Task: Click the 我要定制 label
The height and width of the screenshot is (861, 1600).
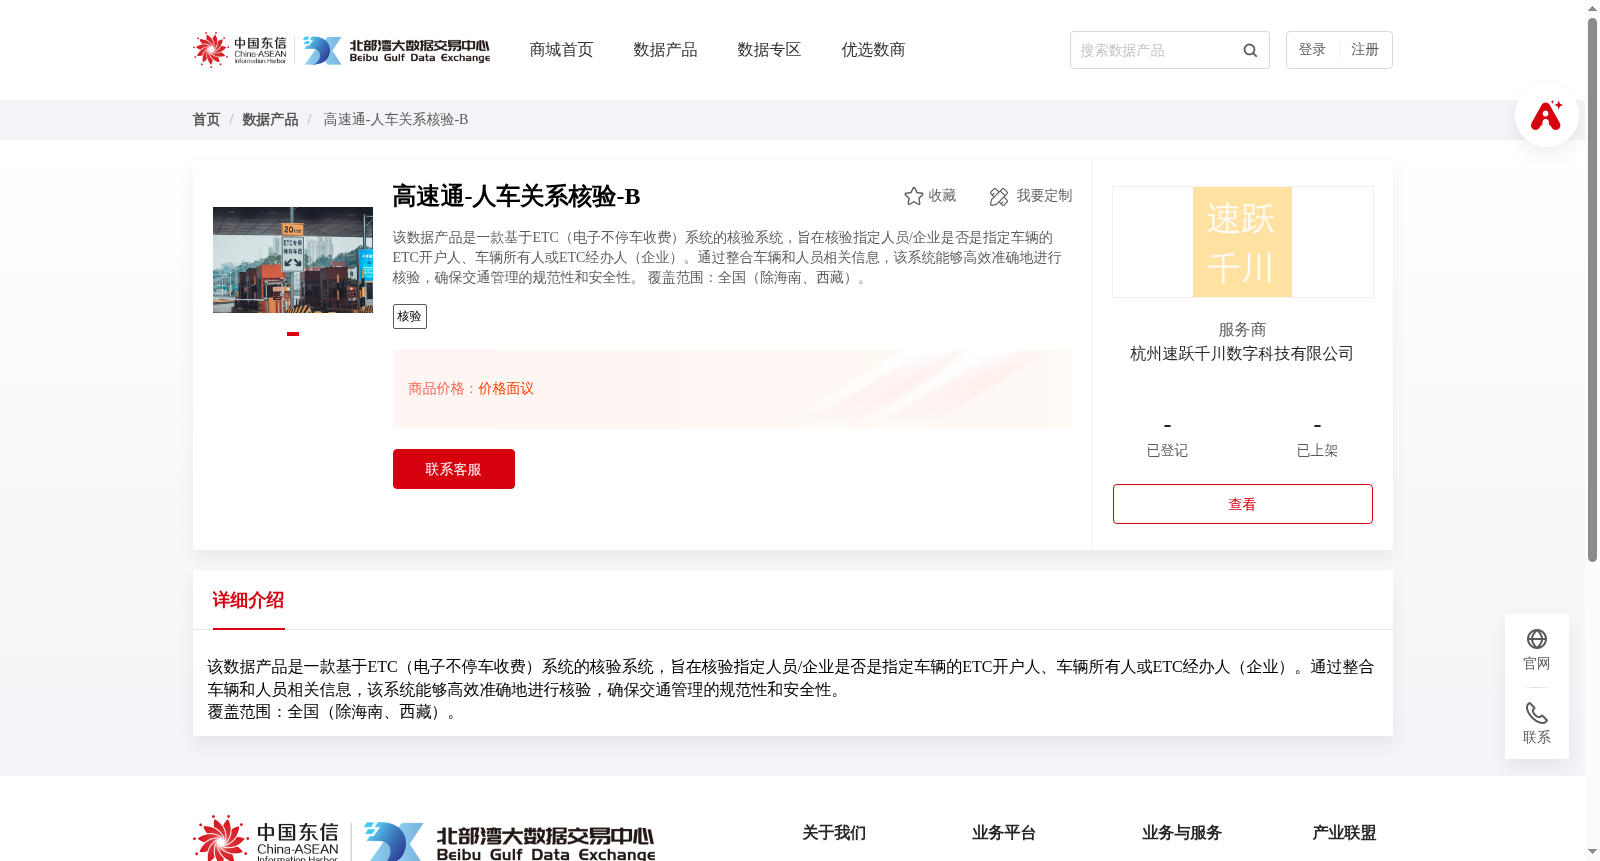Action: click(x=1044, y=196)
